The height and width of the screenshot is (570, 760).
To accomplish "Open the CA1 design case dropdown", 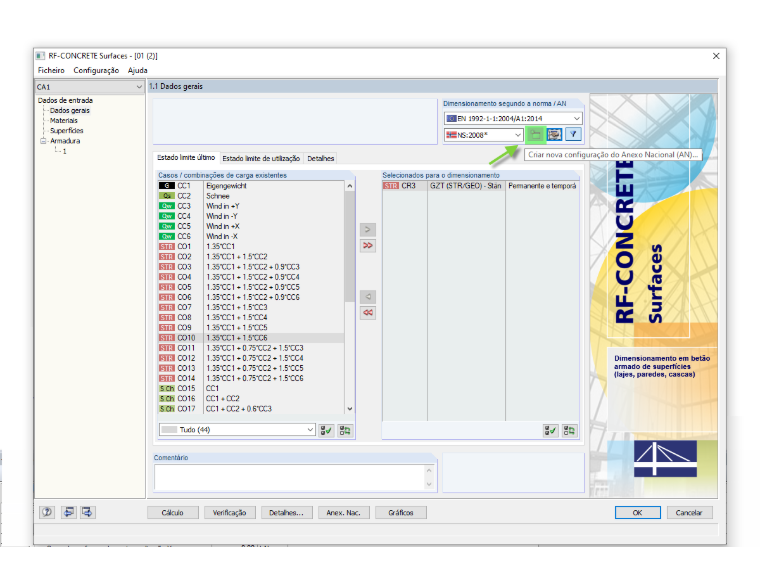I will [90, 87].
